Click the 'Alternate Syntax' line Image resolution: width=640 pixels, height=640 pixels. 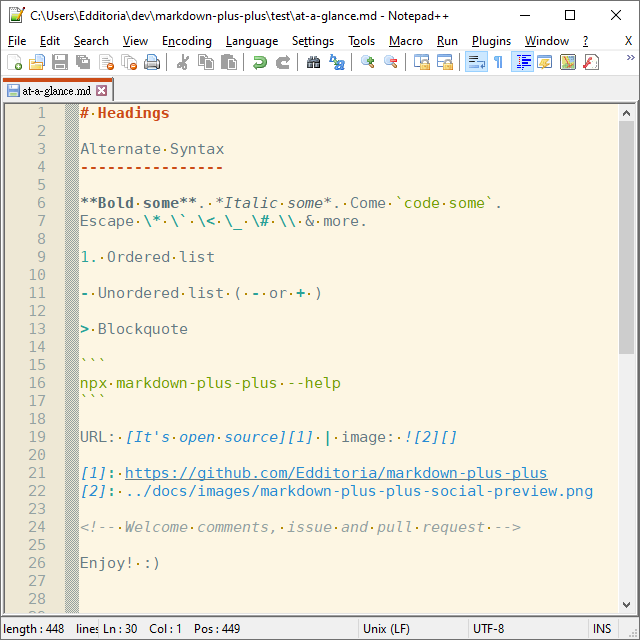(x=152, y=149)
